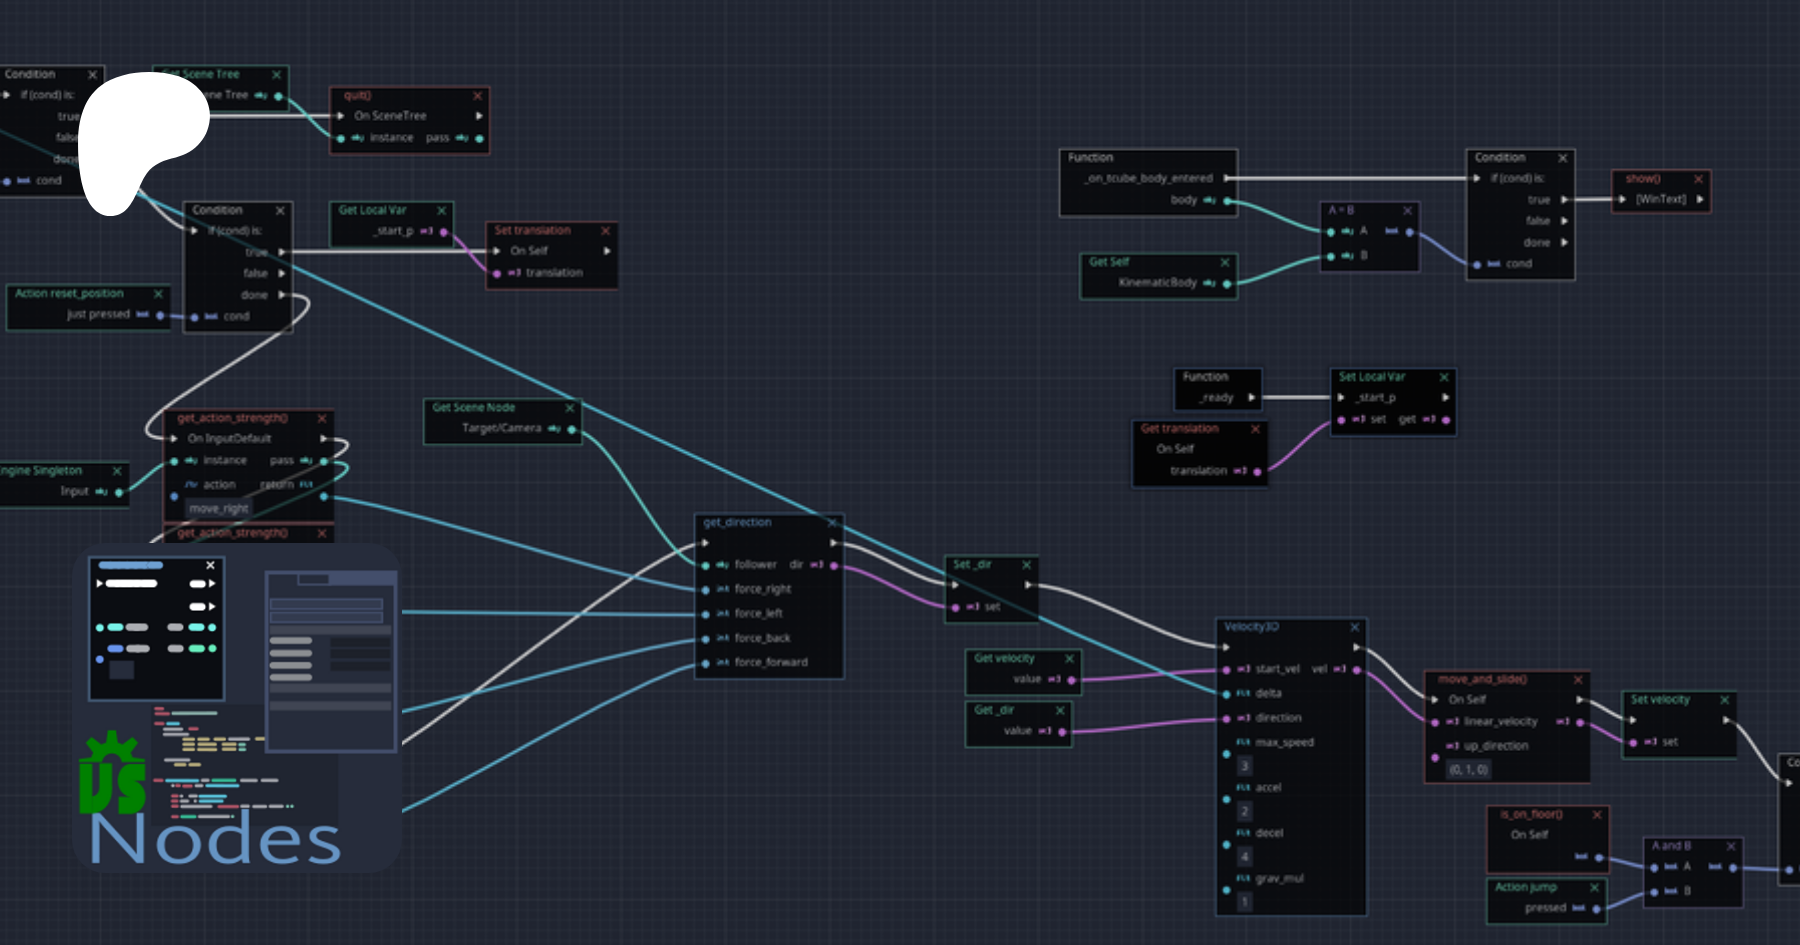Click the up_direction value (0, 1, 0)
Viewport: 1800px width, 945px height.
(1468, 769)
